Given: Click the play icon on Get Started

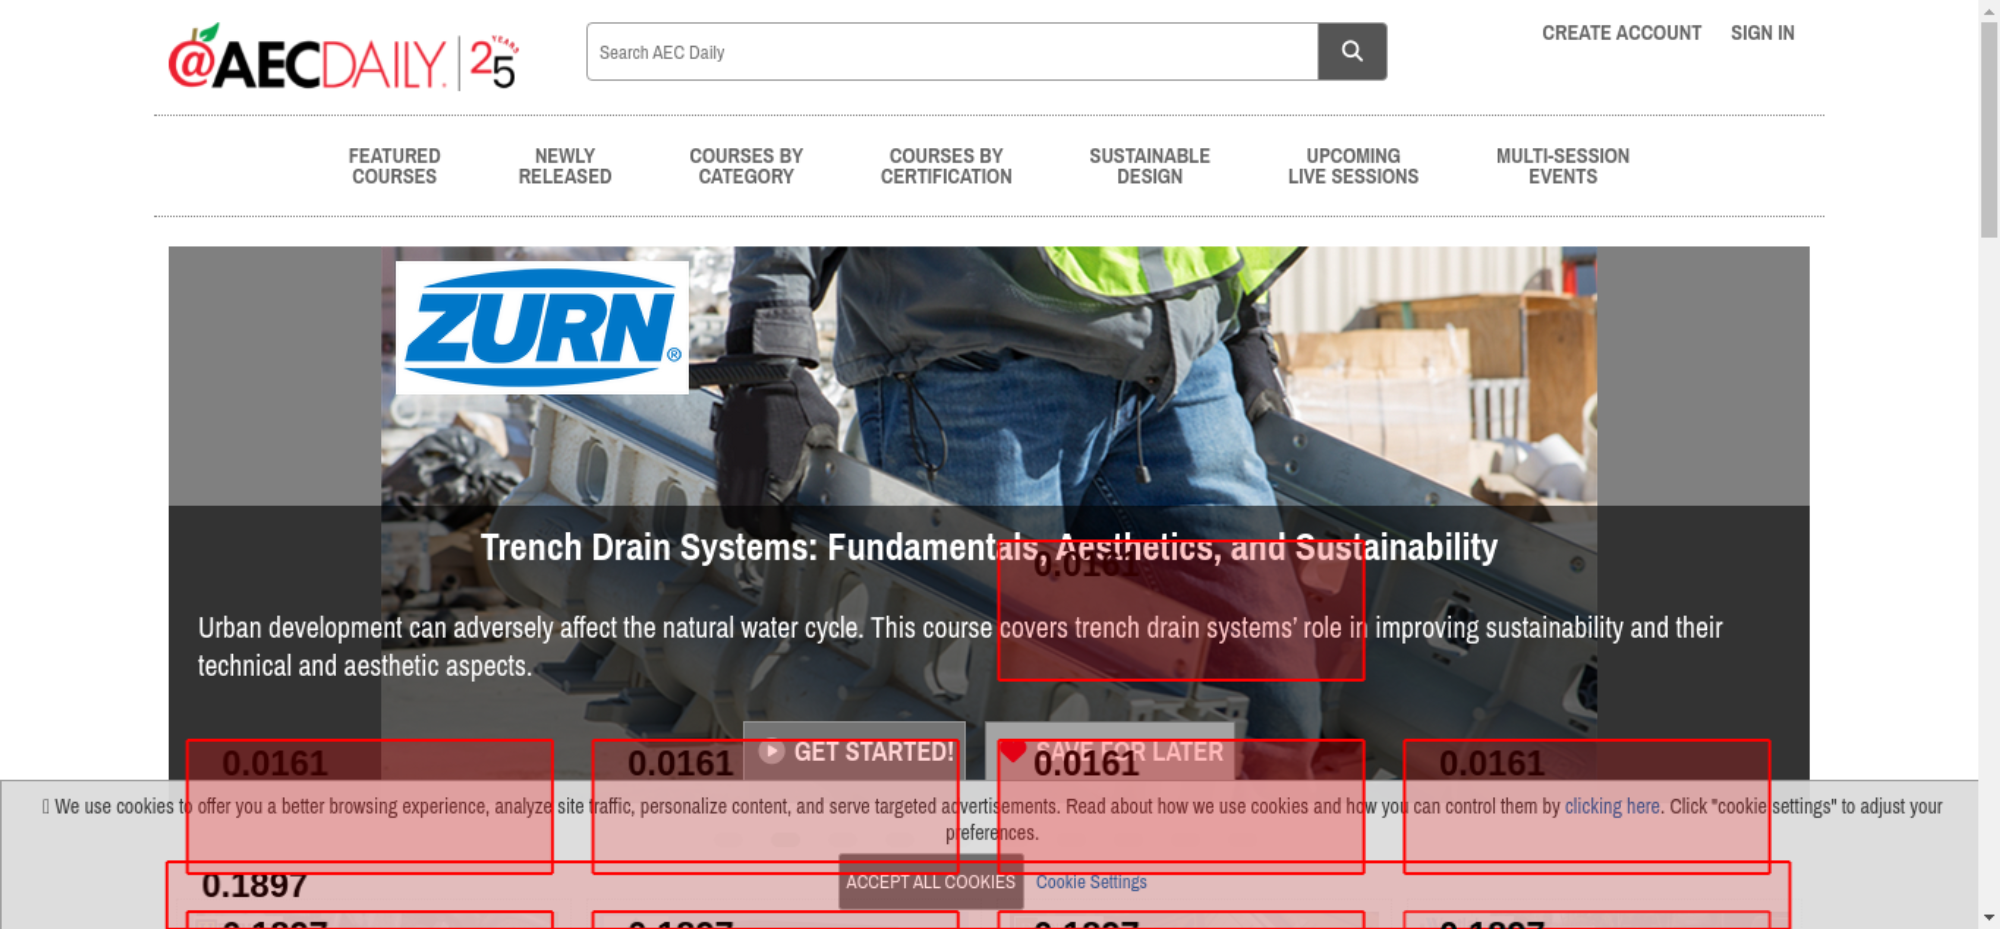Looking at the screenshot, I should click(x=771, y=751).
